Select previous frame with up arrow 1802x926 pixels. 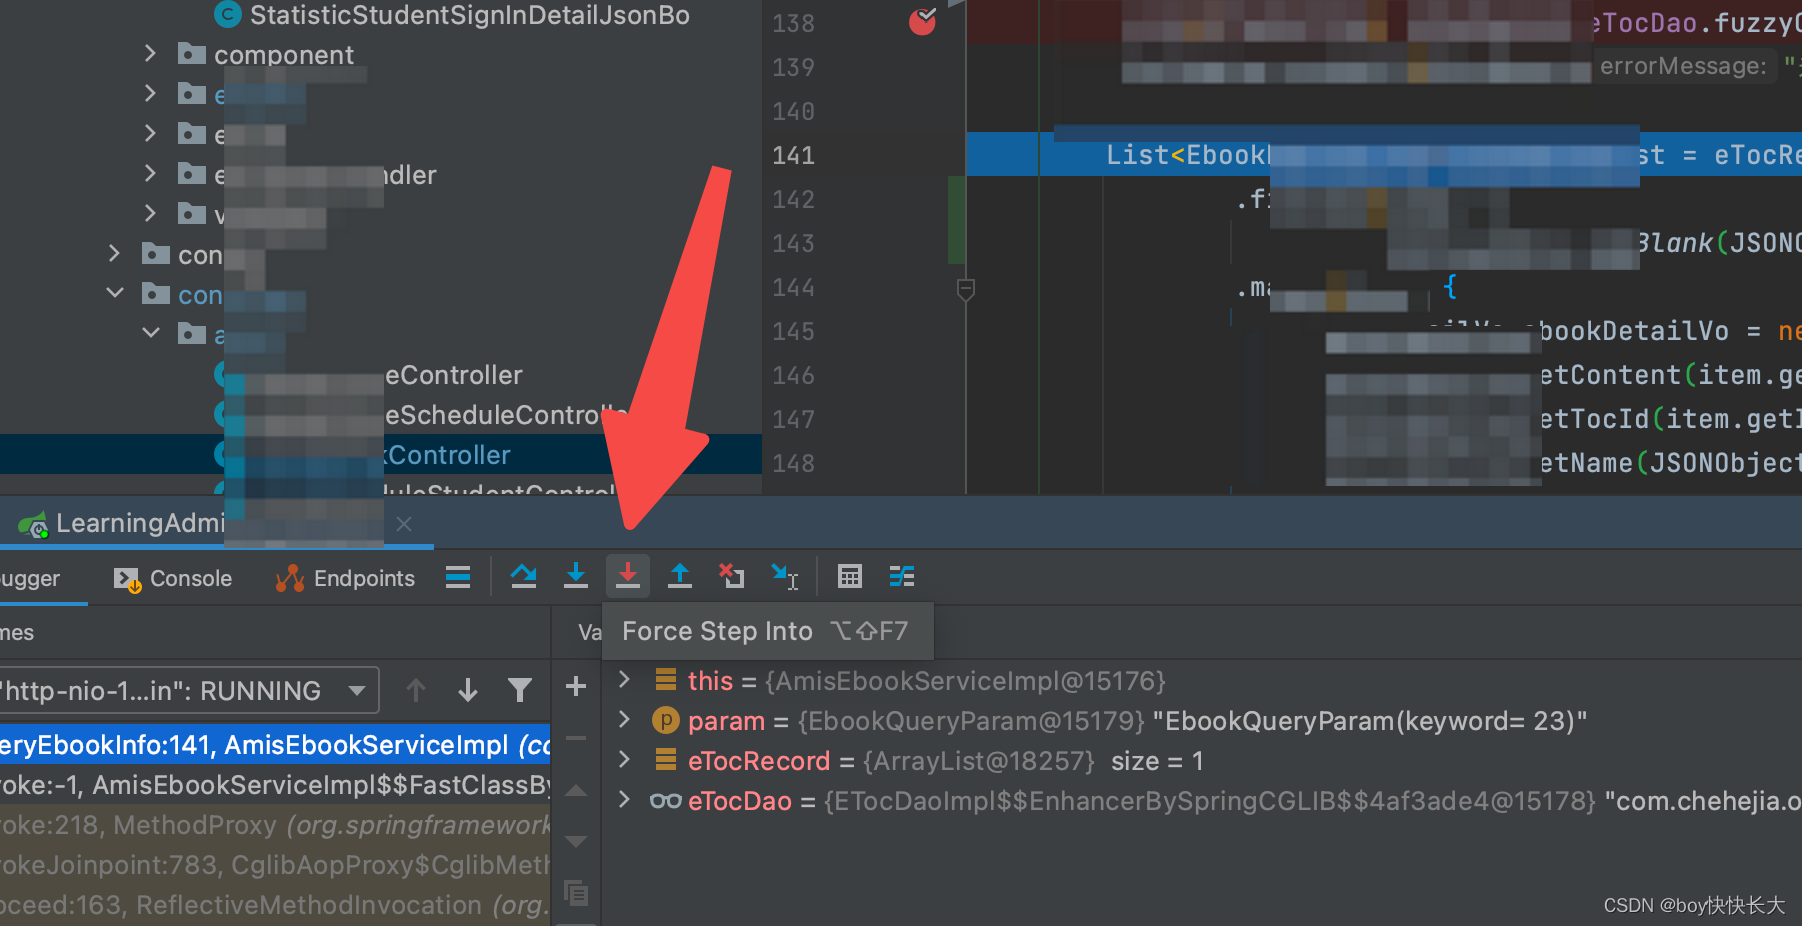tap(416, 690)
